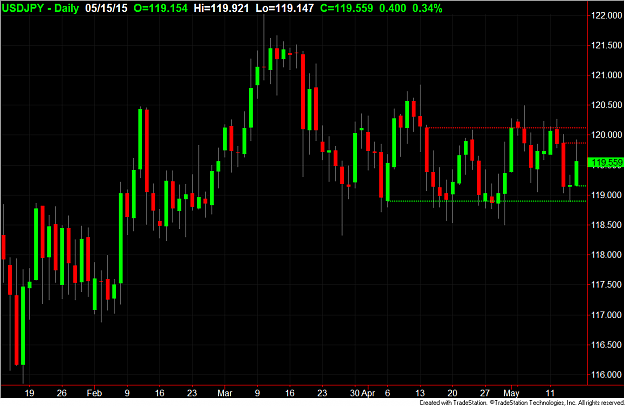Click the 11 May date label
Screen dimensions: 625x406
[x=550, y=393]
